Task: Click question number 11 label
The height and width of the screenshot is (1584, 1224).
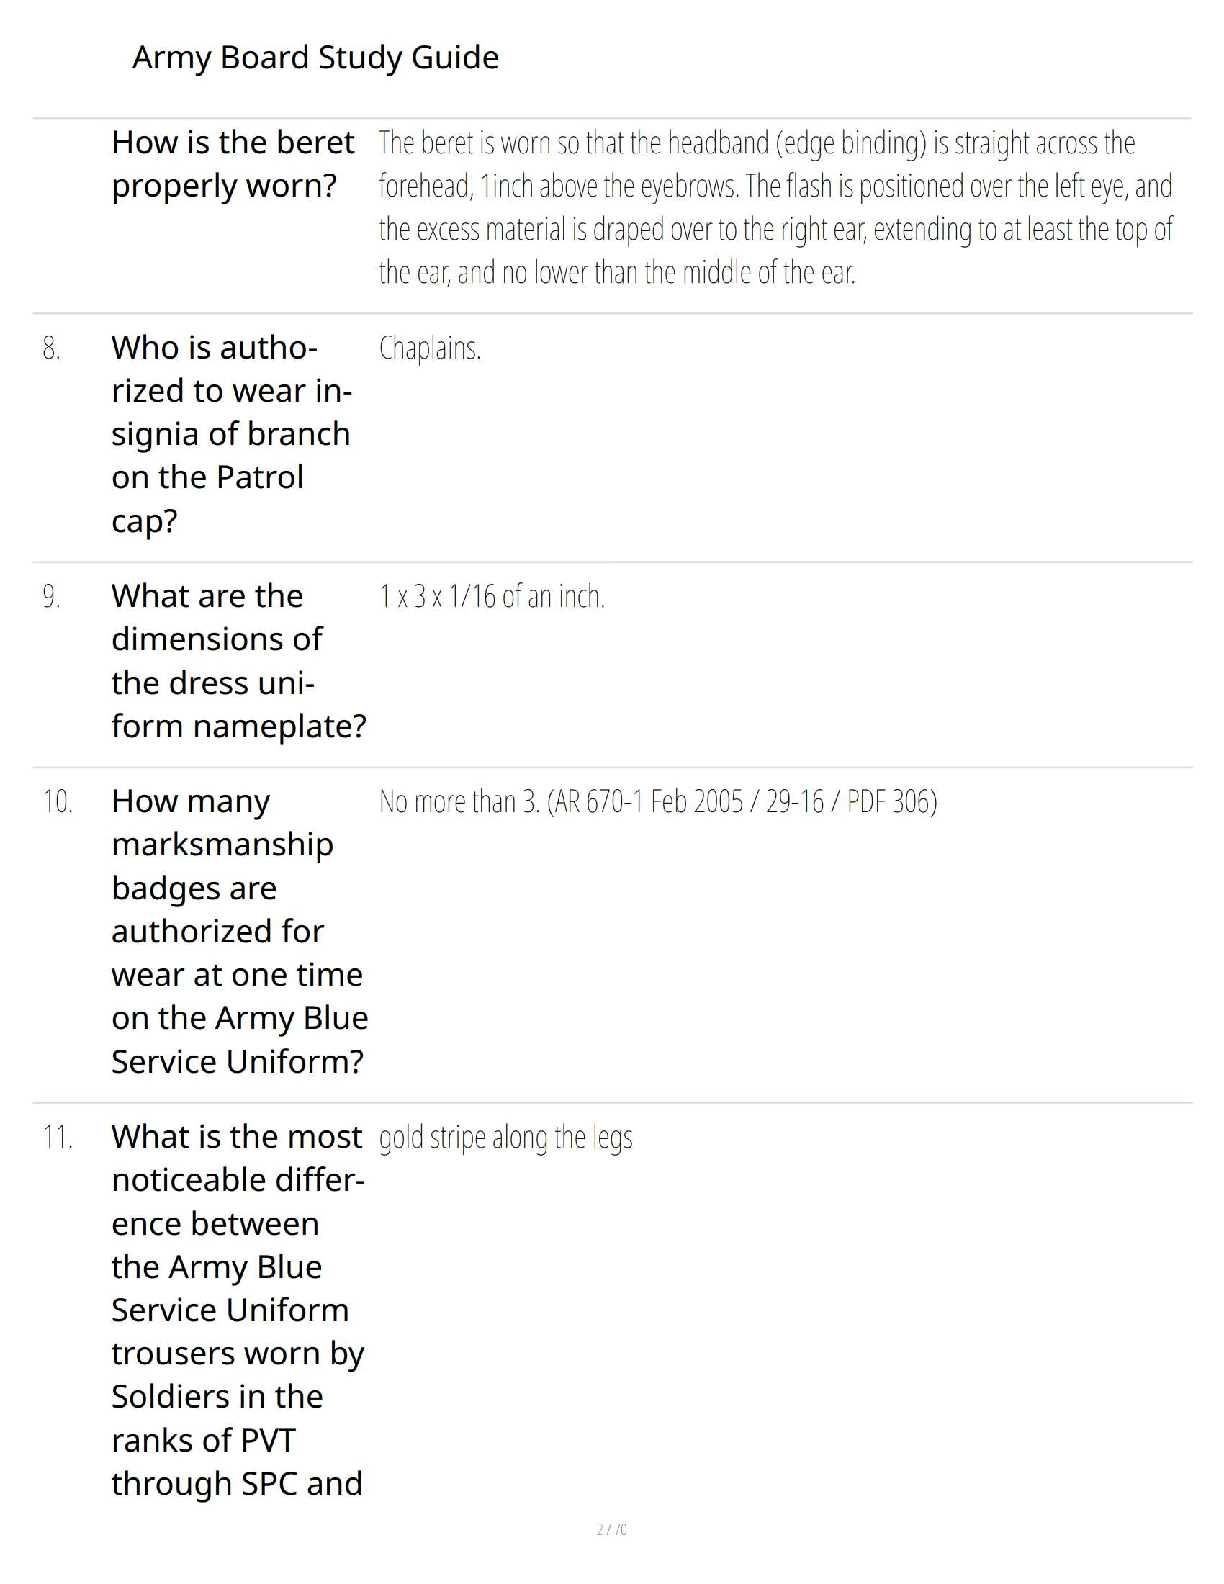Action: [57, 1137]
